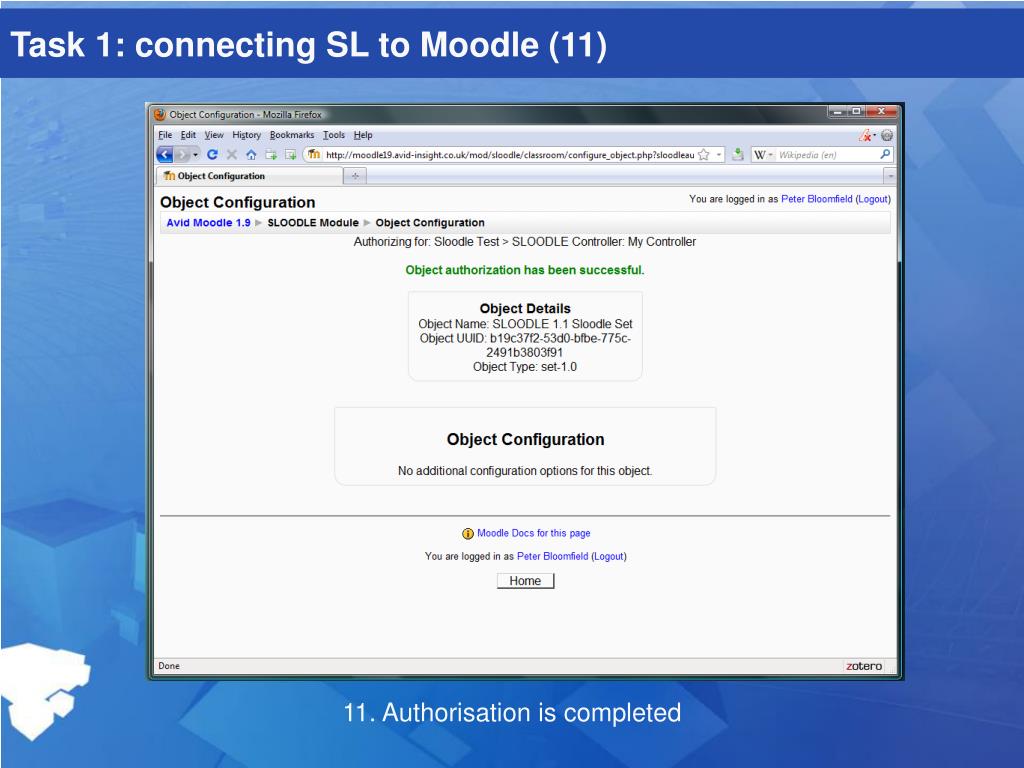Click the top Logout link

click(x=873, y=199)
